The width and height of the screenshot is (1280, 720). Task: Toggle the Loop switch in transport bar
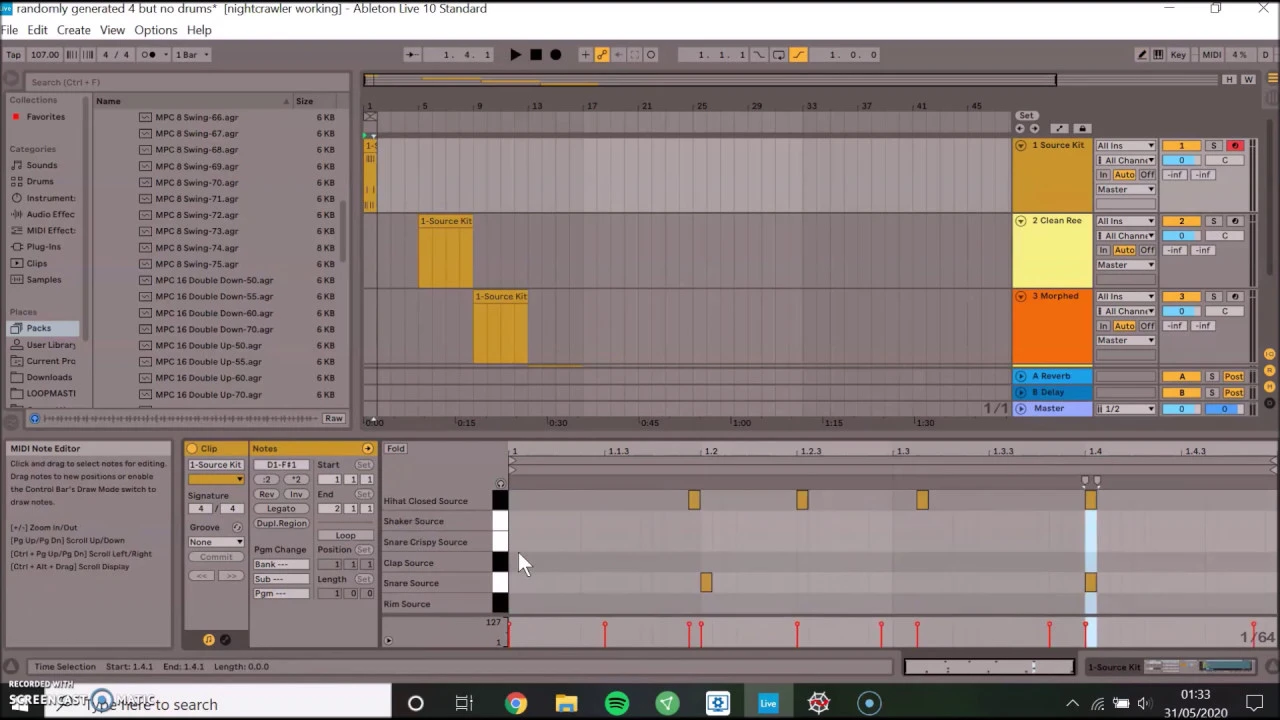point(779,55)
